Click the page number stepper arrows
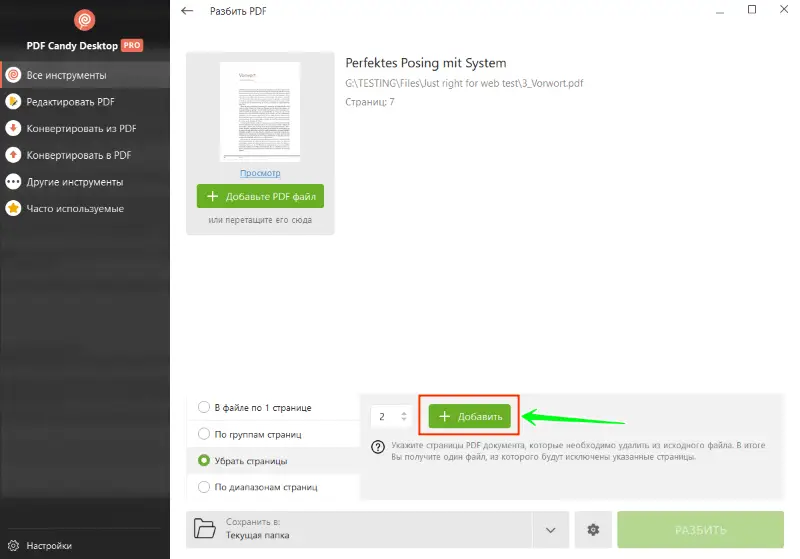This screenshot has width=800, height=559. click(x=404, y=416)
